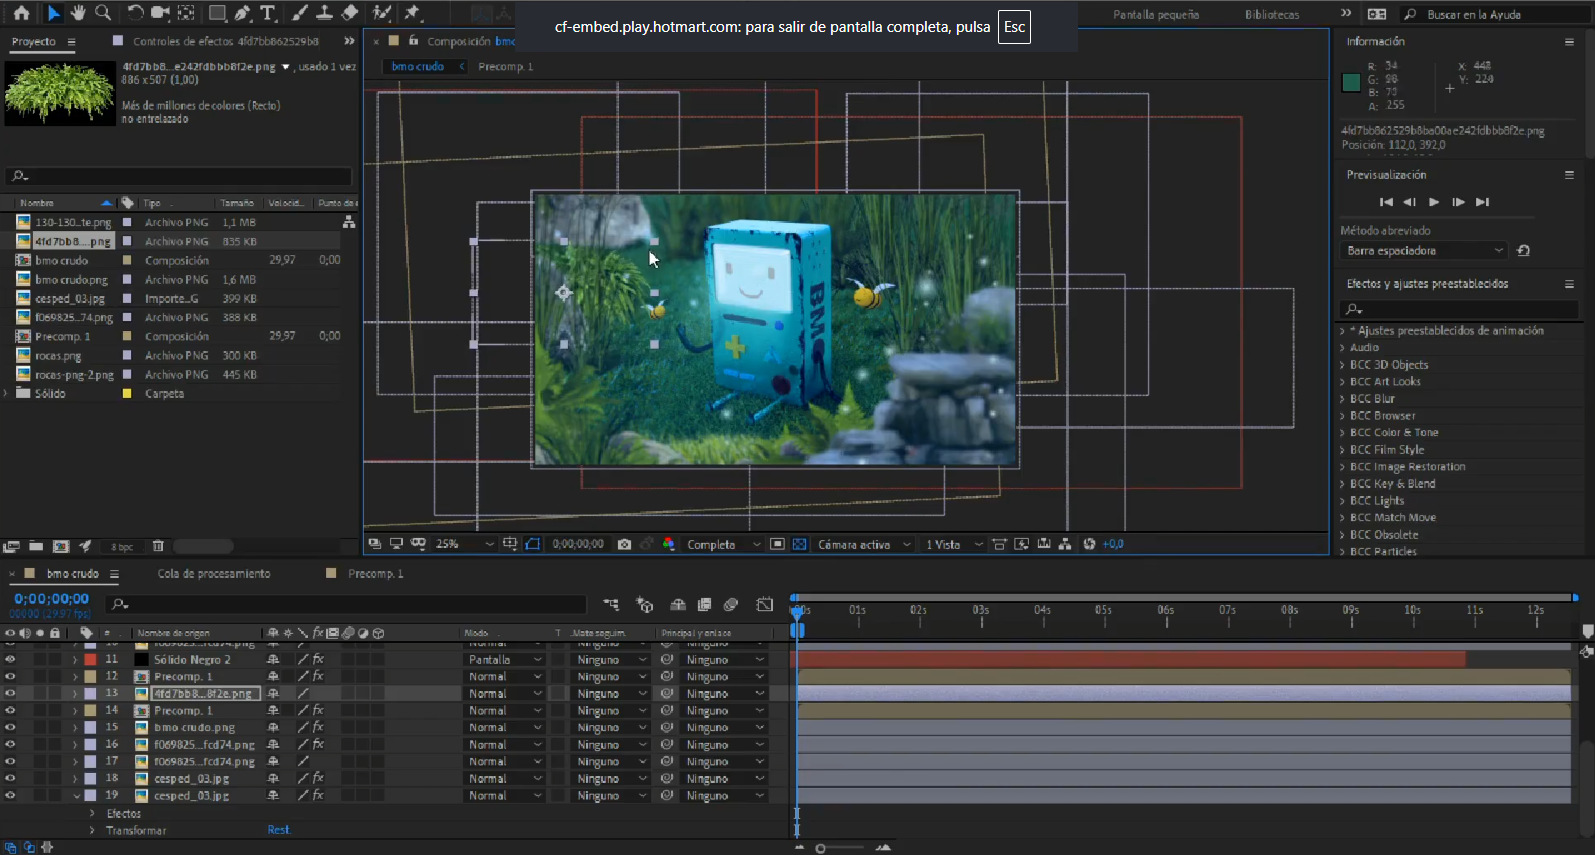
Task: Click the snapshot camera icon in viewer
Action: pos(625,544)
